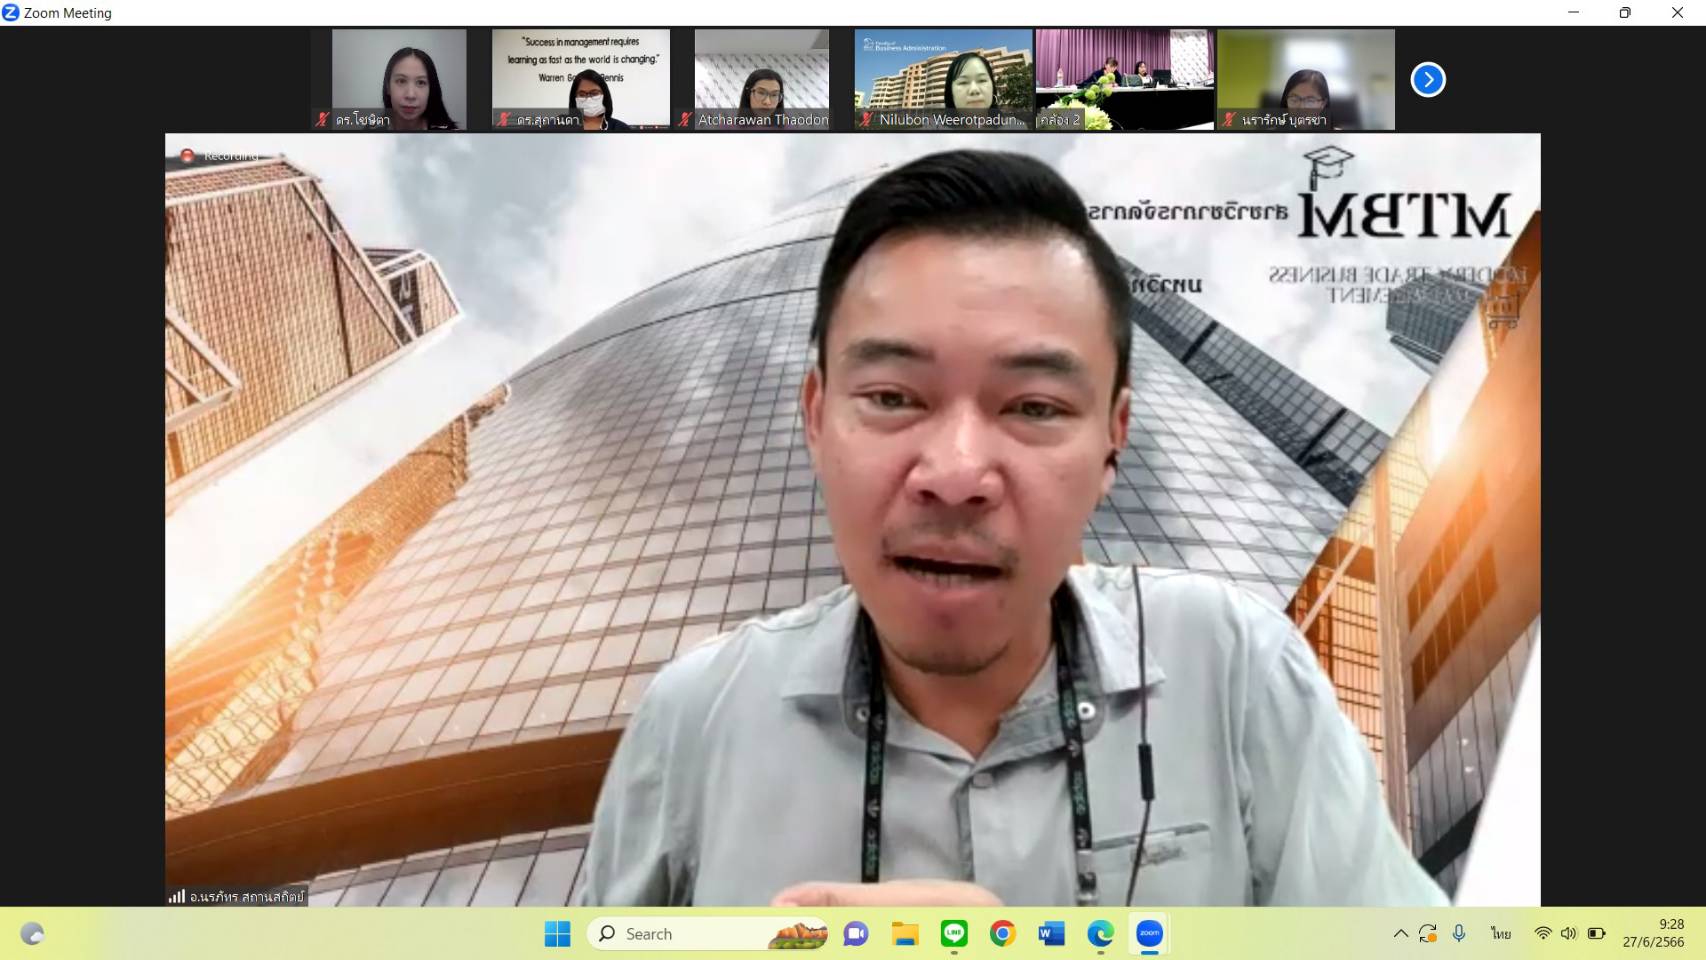Click the sync status tray icon
This screenshot has width=1706, height=960.
pos(1428,934)
